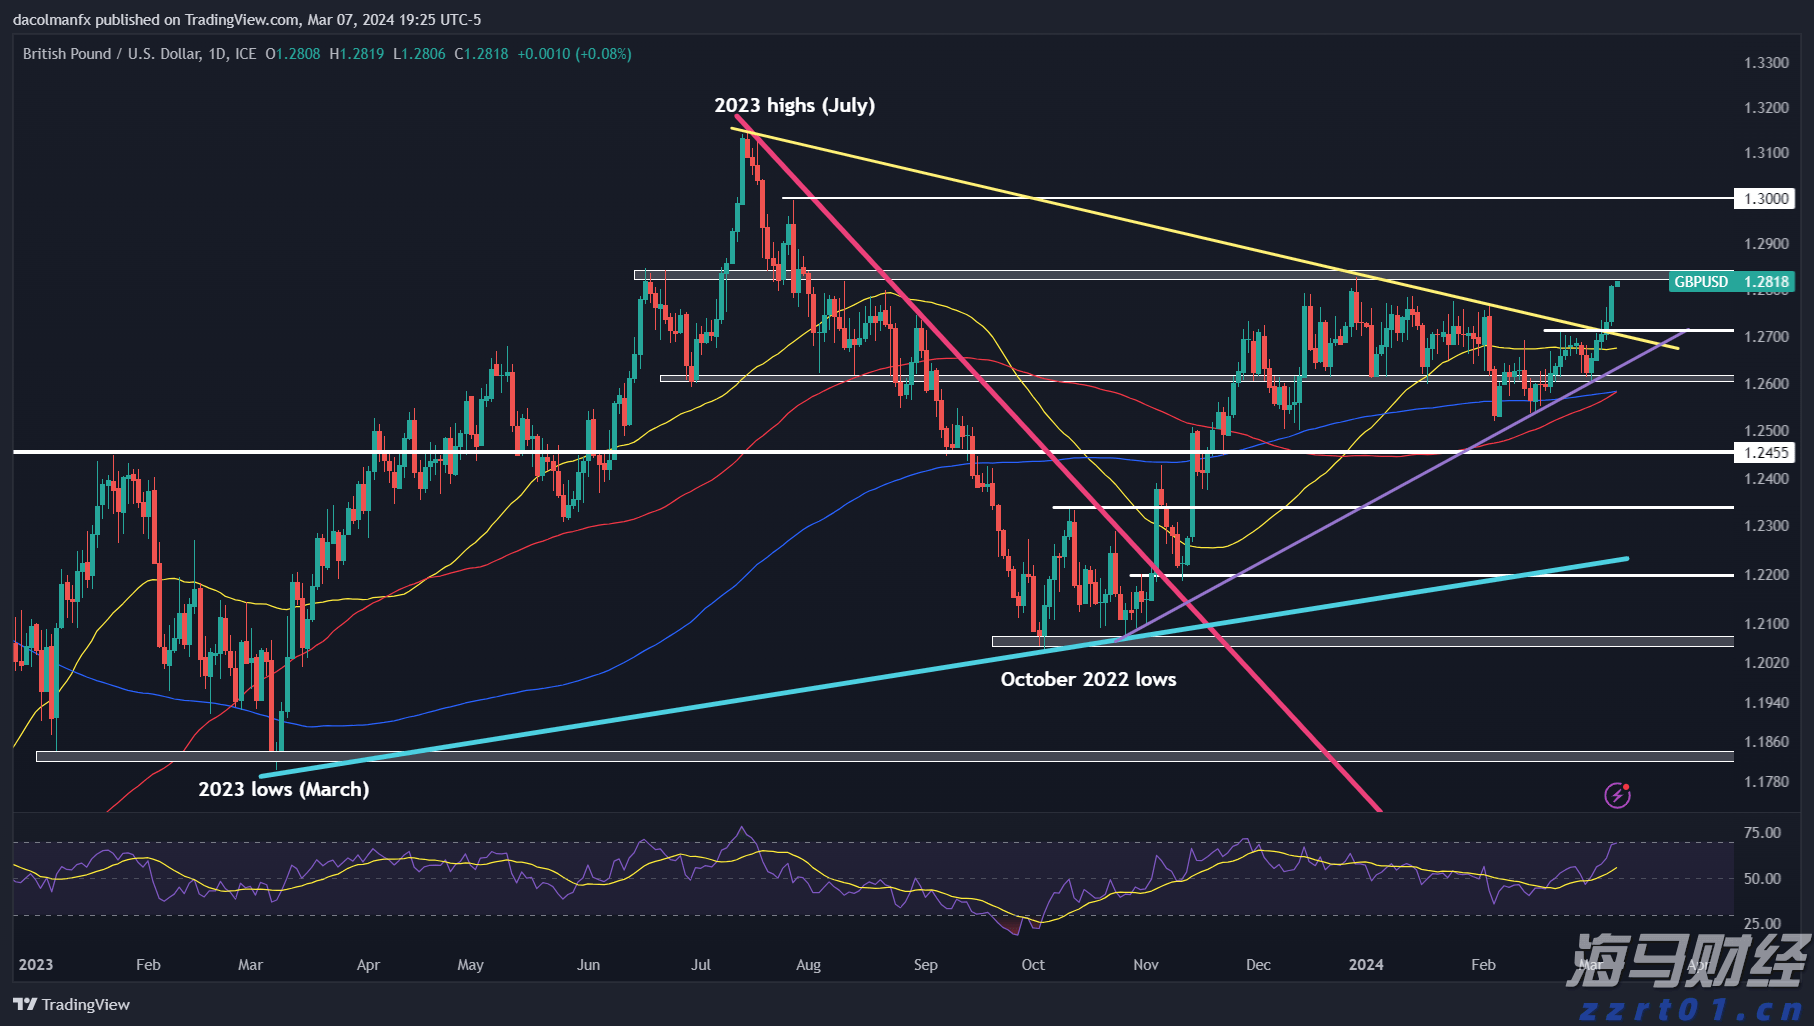
Task: Click the "2023 highs (July)" annotation
Action: [794, 105]
